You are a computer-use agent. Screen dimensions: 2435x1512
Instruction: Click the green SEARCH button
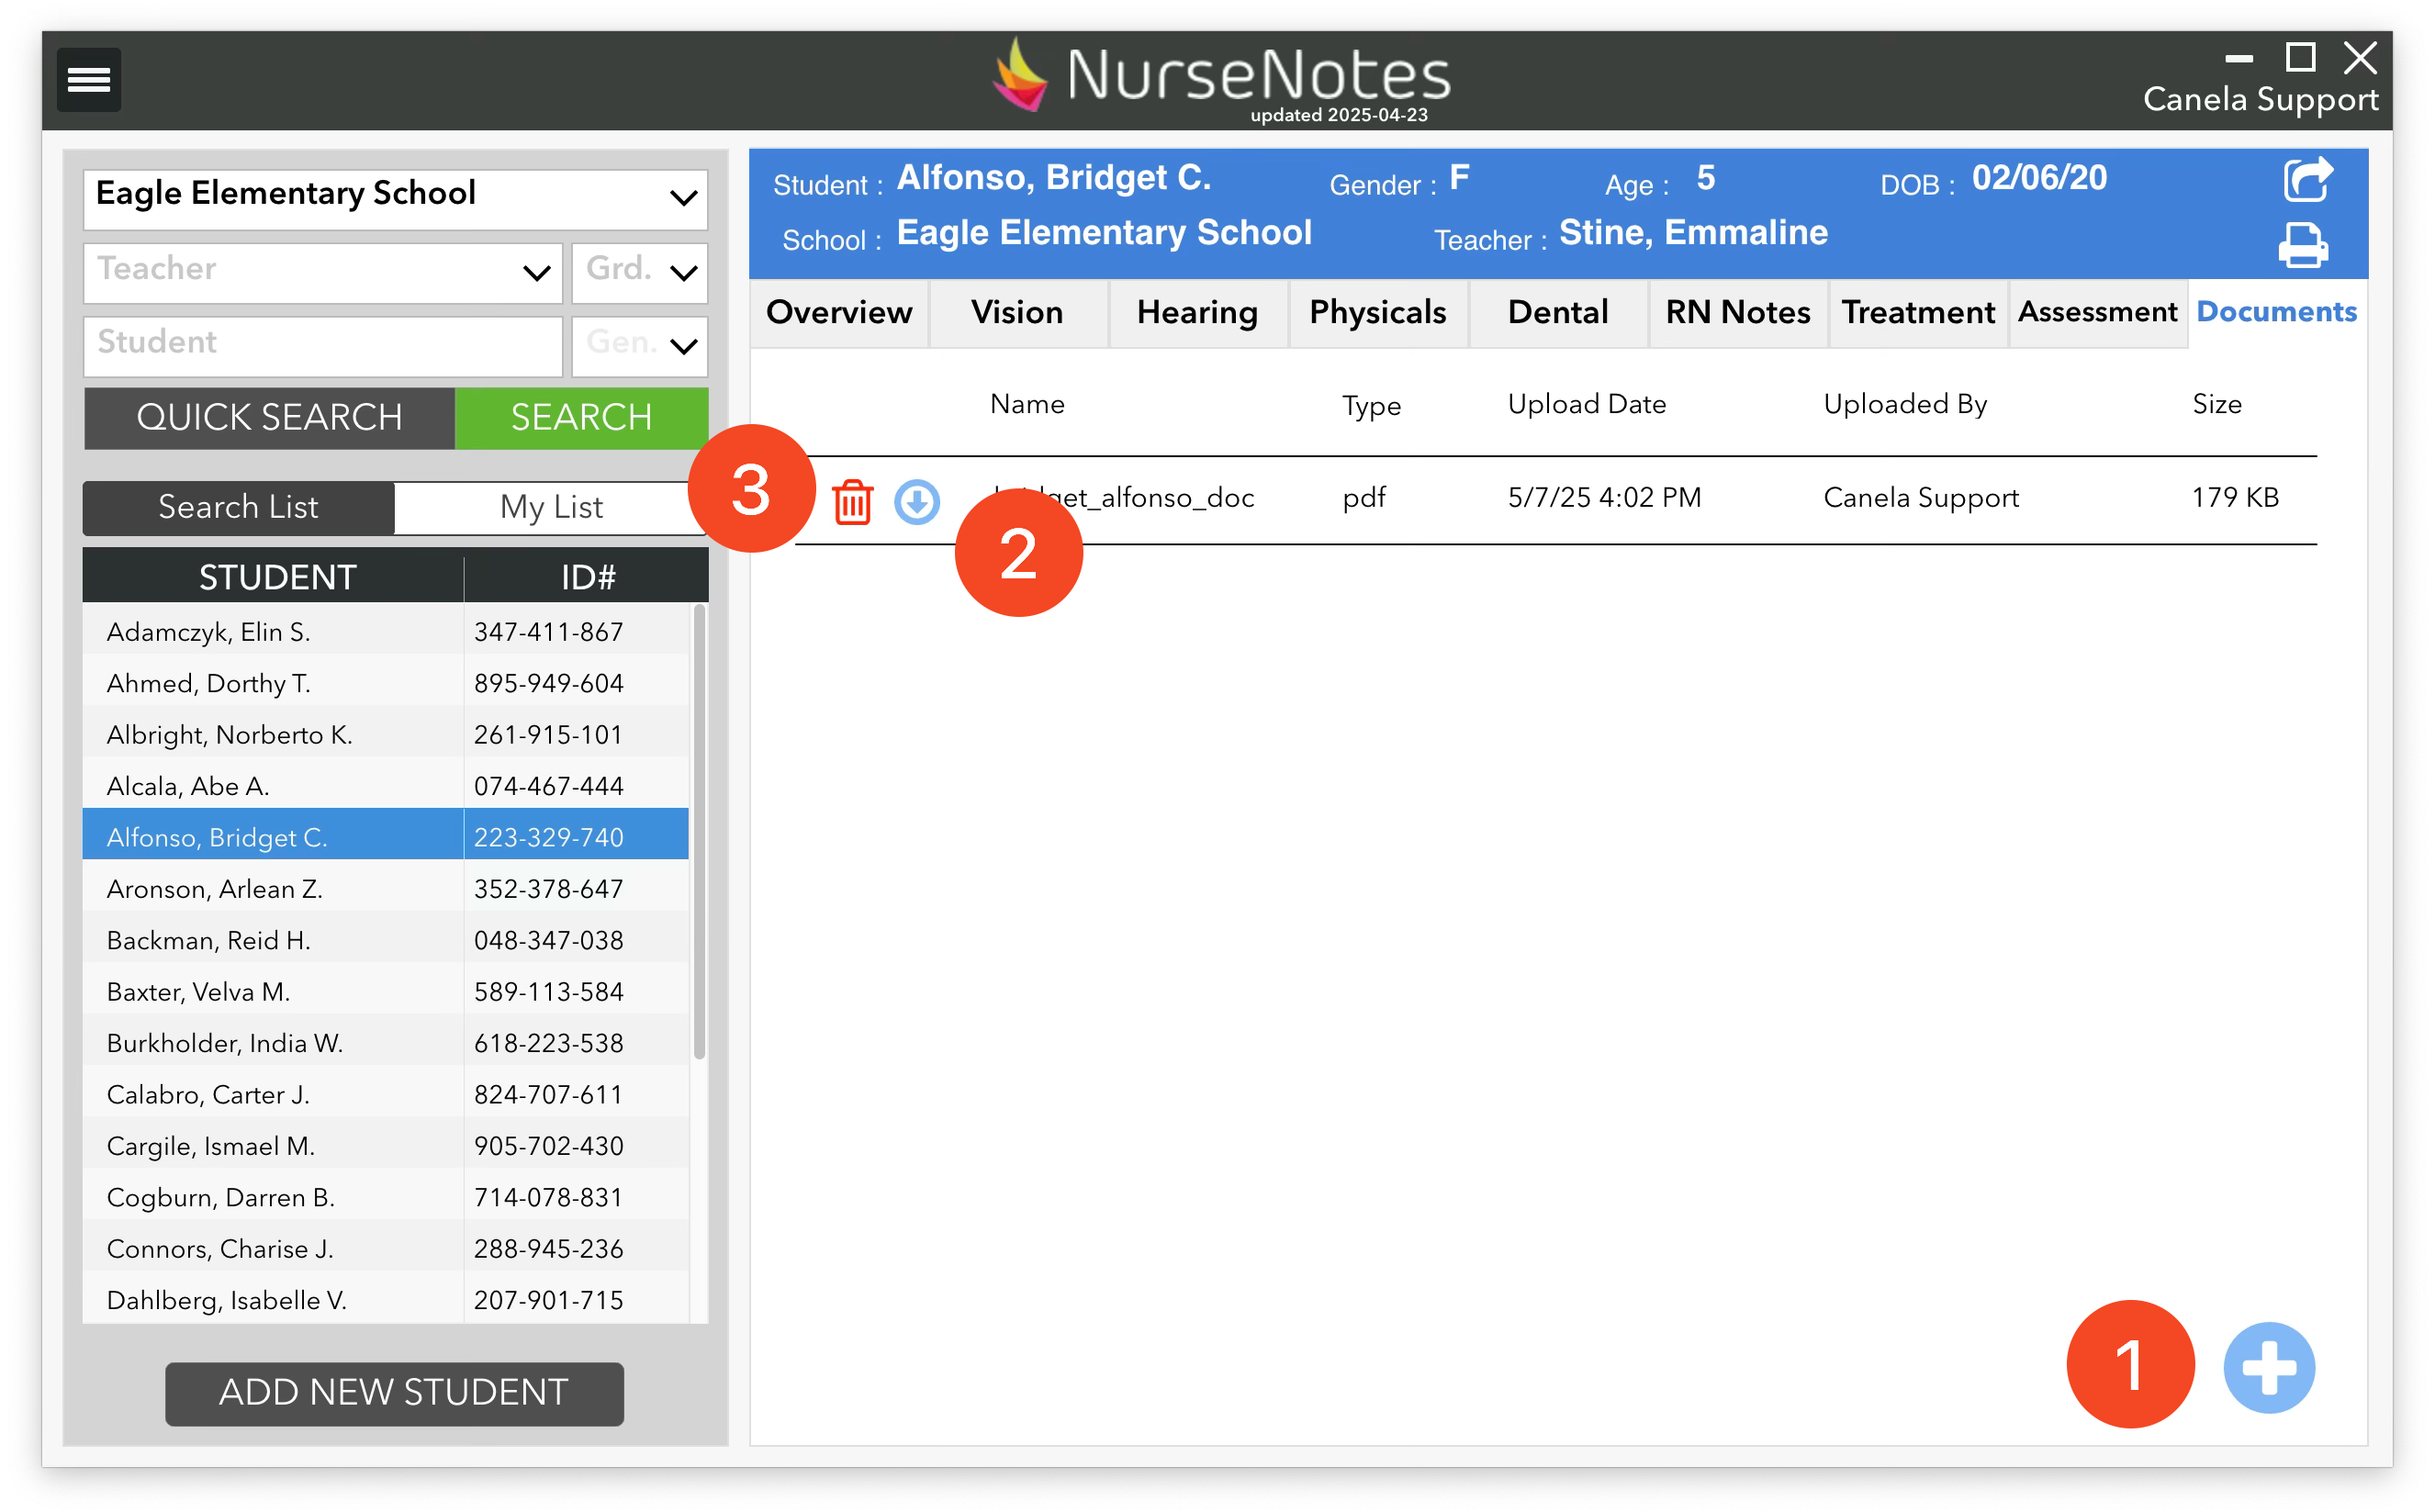581,417
